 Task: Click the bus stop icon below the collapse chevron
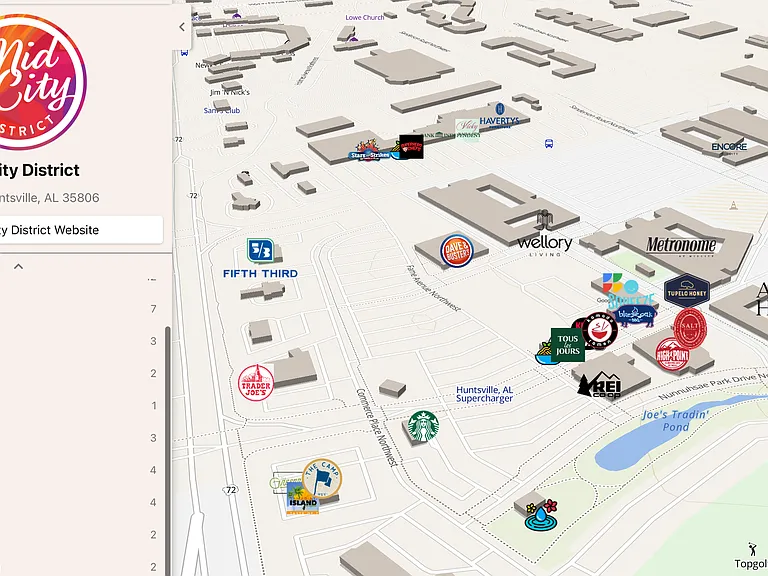[x=185, y=52]
